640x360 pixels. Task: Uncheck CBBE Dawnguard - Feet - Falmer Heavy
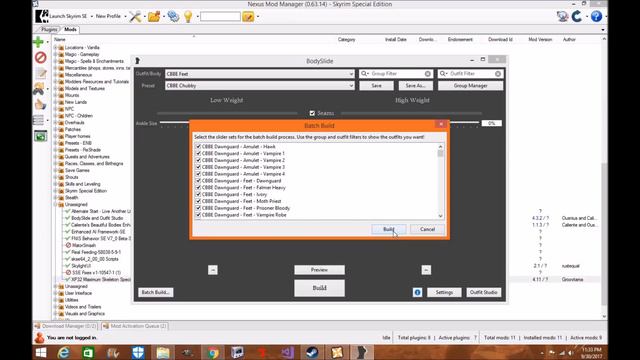click(198, 187)
